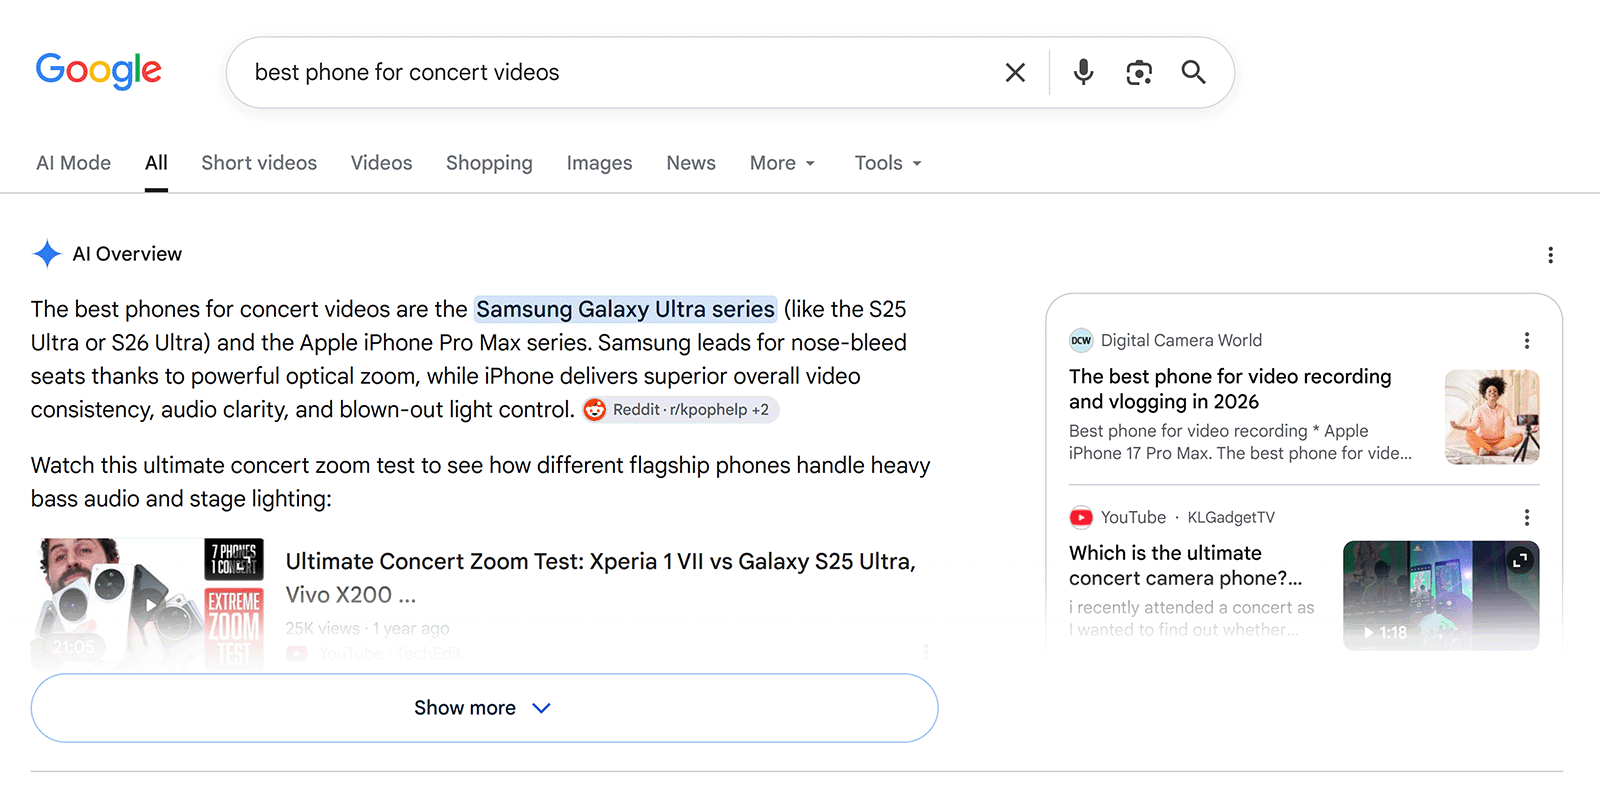Click the Reddit logo in source chip

(x=595, y=410)
